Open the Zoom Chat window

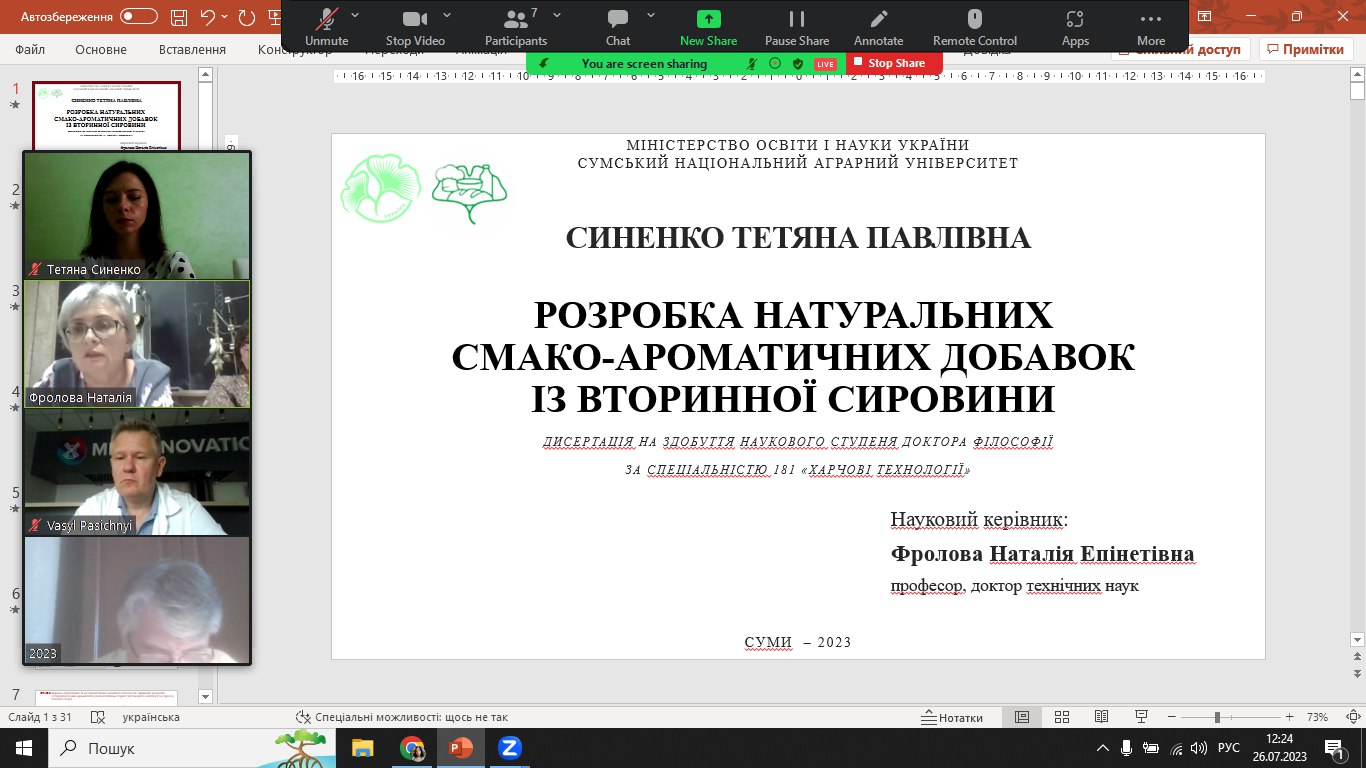pyautogui.click(x=618, y=20)
